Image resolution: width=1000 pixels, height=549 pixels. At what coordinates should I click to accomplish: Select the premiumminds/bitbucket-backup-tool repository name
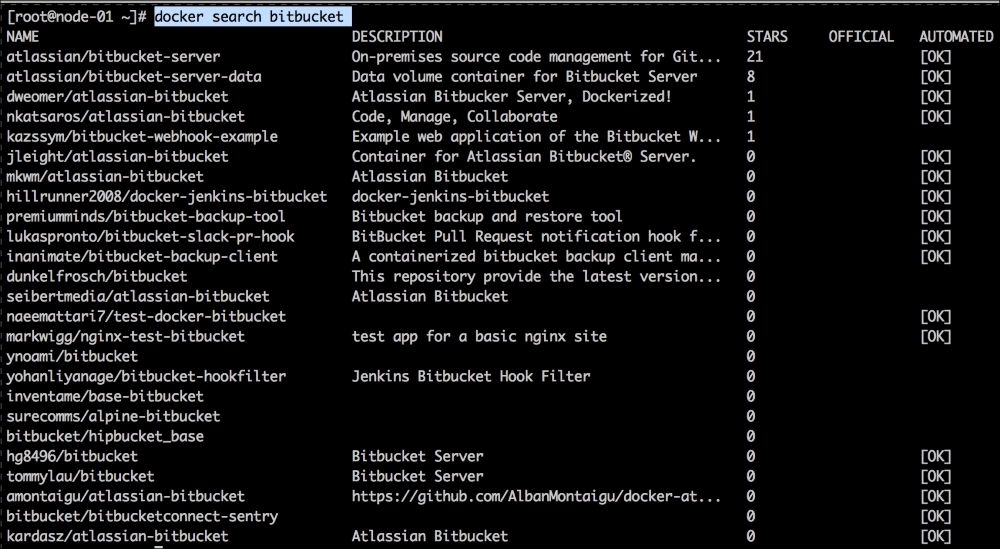(146, 217)
